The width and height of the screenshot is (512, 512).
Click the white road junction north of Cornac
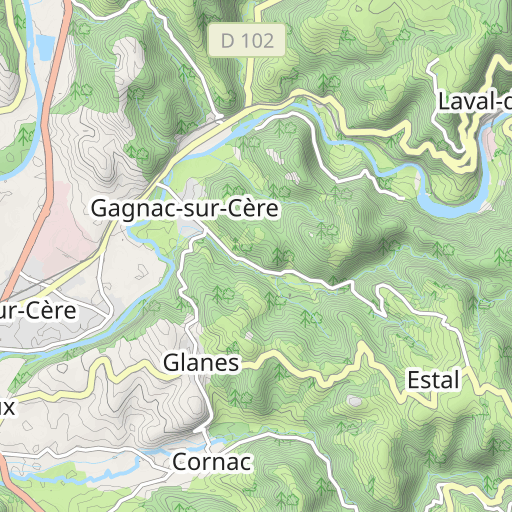[202, 430]
